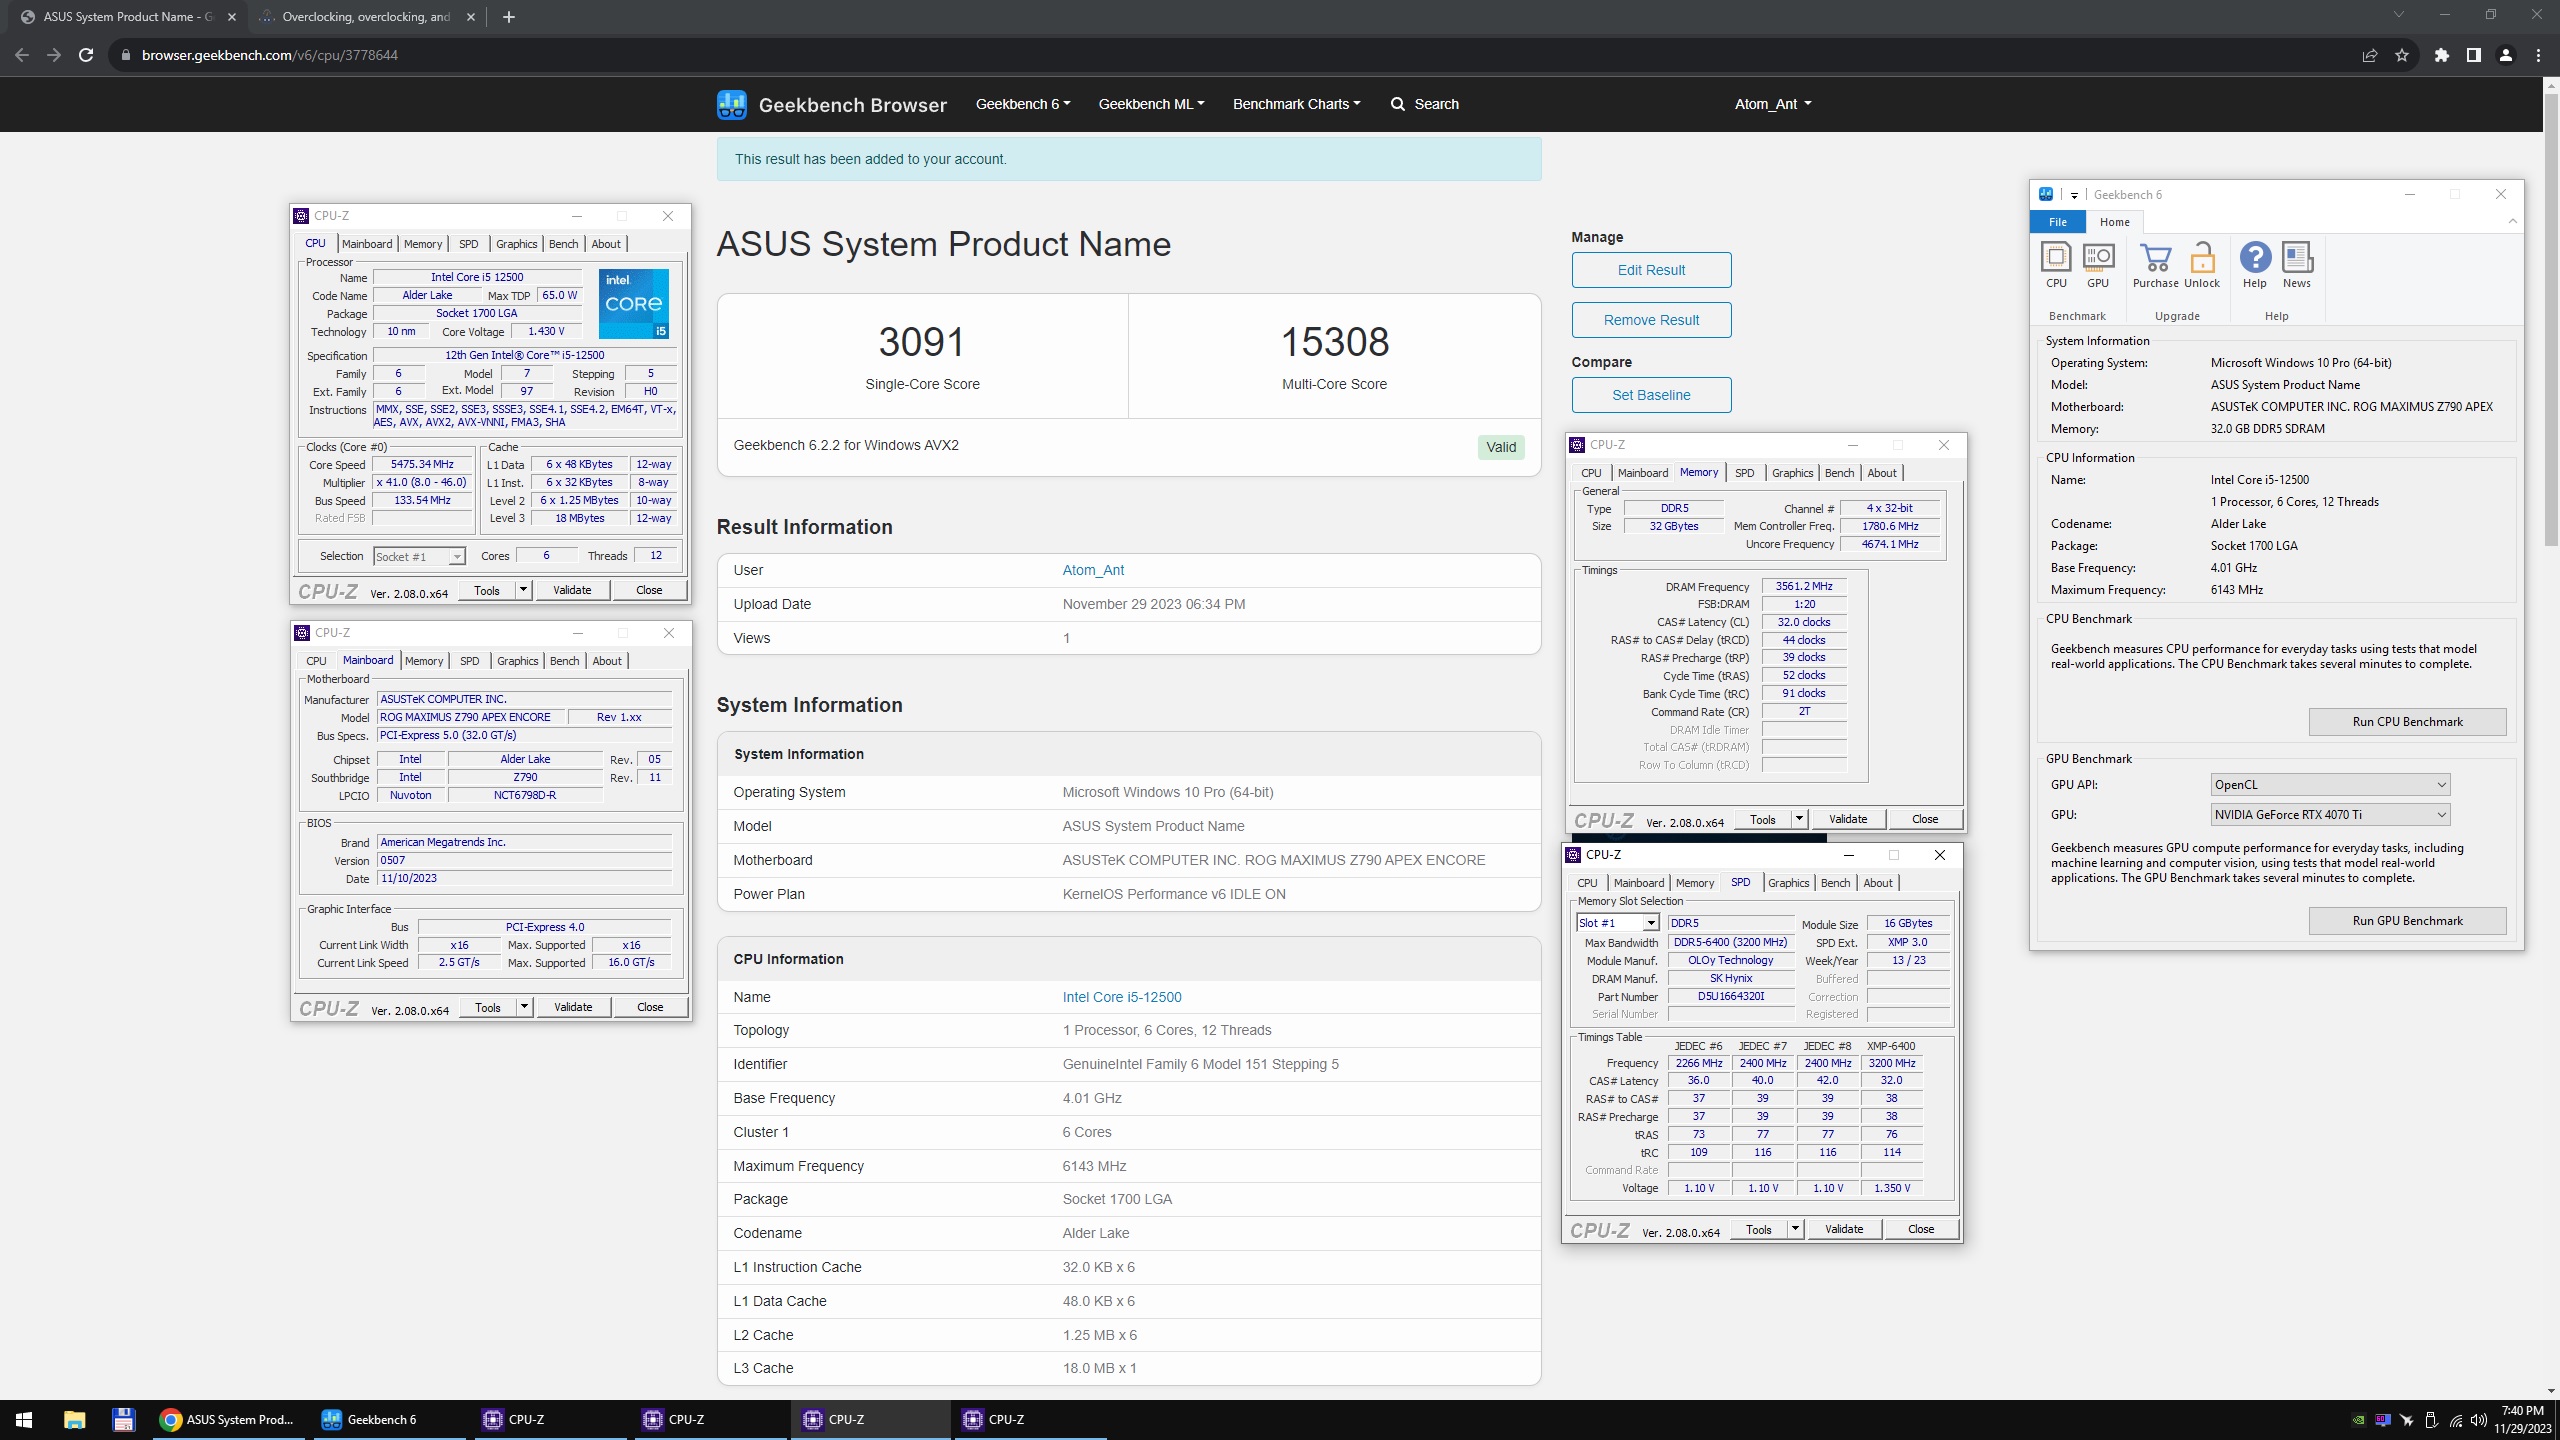Open the Chrome profile icon

(x=2506, y=55)
